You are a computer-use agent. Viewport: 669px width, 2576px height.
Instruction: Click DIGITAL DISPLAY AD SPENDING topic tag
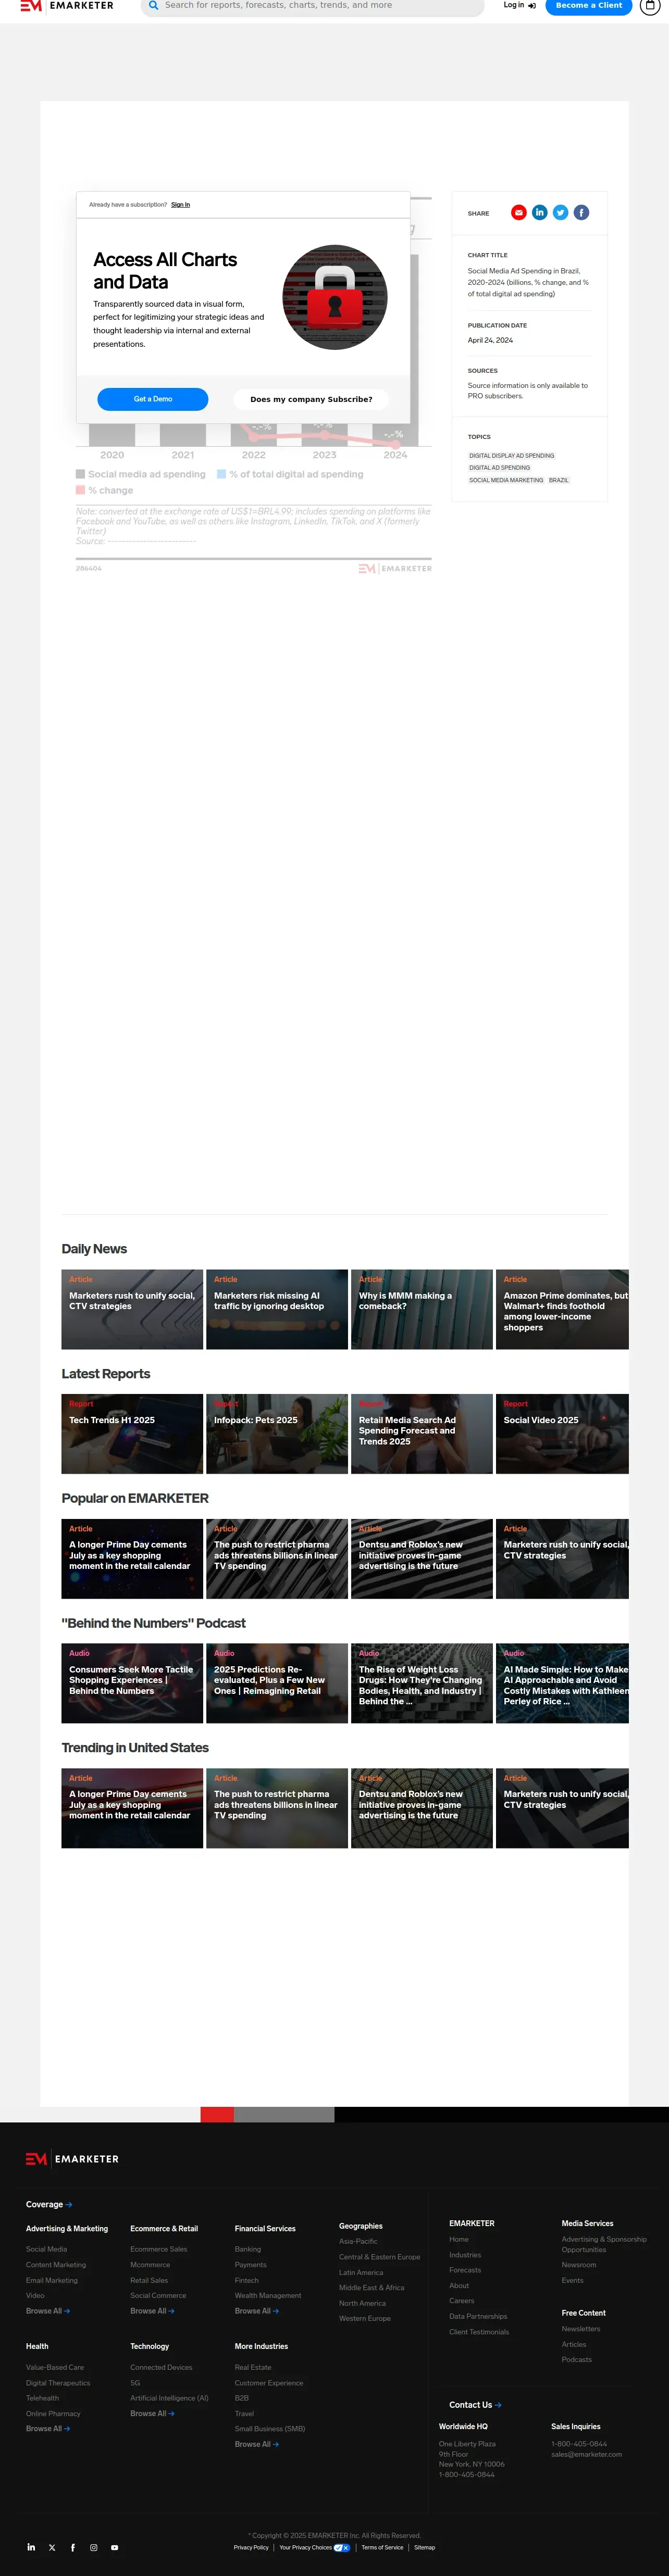(511, 456)
